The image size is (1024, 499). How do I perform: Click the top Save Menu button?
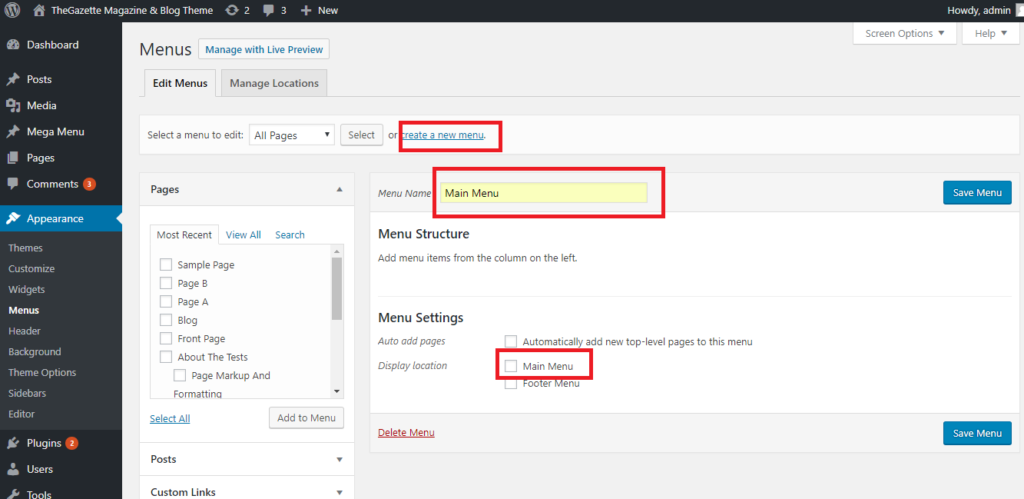click(x=976, y=193)
